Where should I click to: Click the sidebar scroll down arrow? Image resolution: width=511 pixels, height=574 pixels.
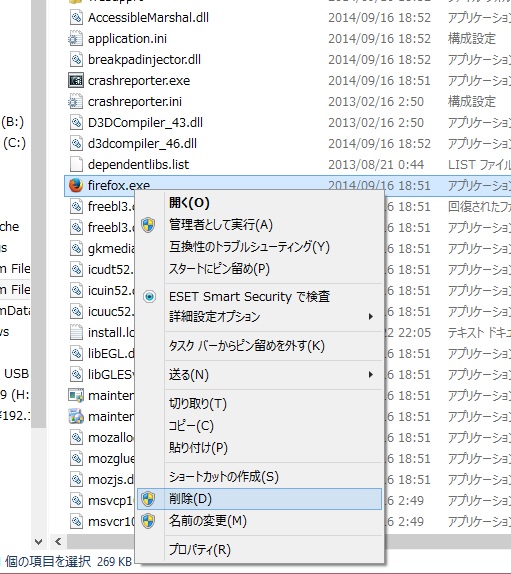tap(38, 541)
